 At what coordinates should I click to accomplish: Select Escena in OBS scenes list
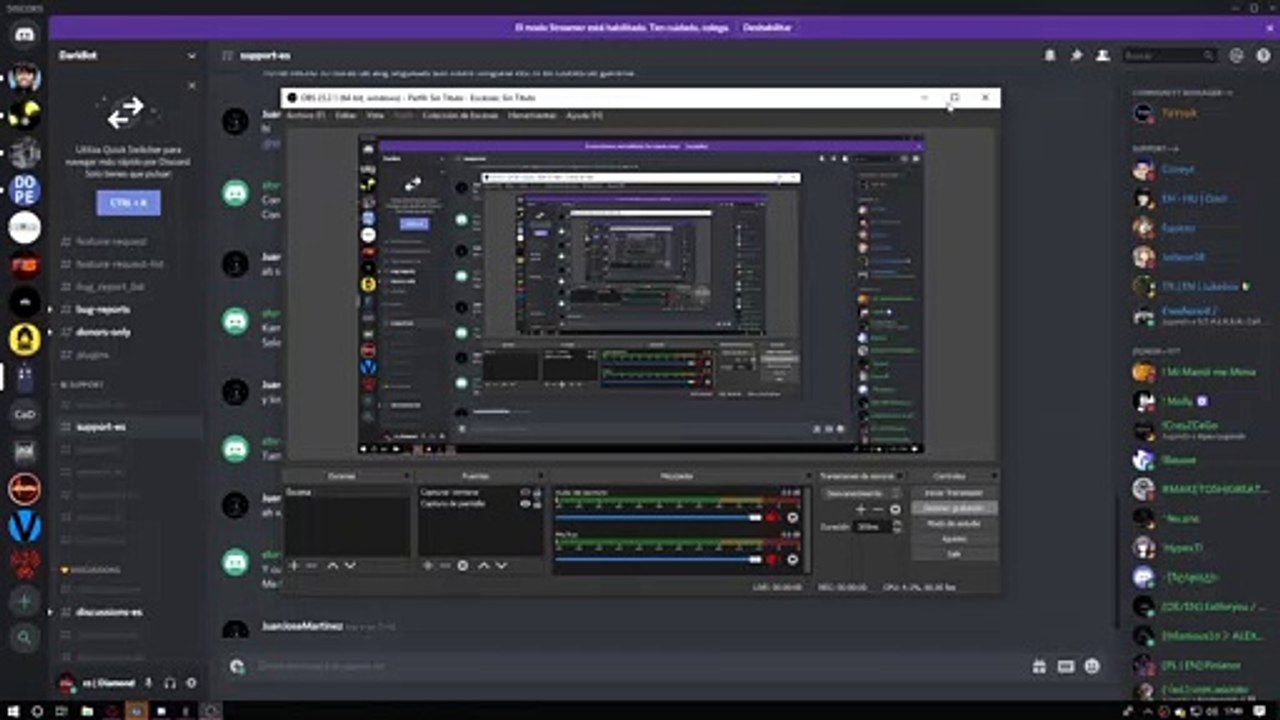pyautogui.click(x=346, y=493)
